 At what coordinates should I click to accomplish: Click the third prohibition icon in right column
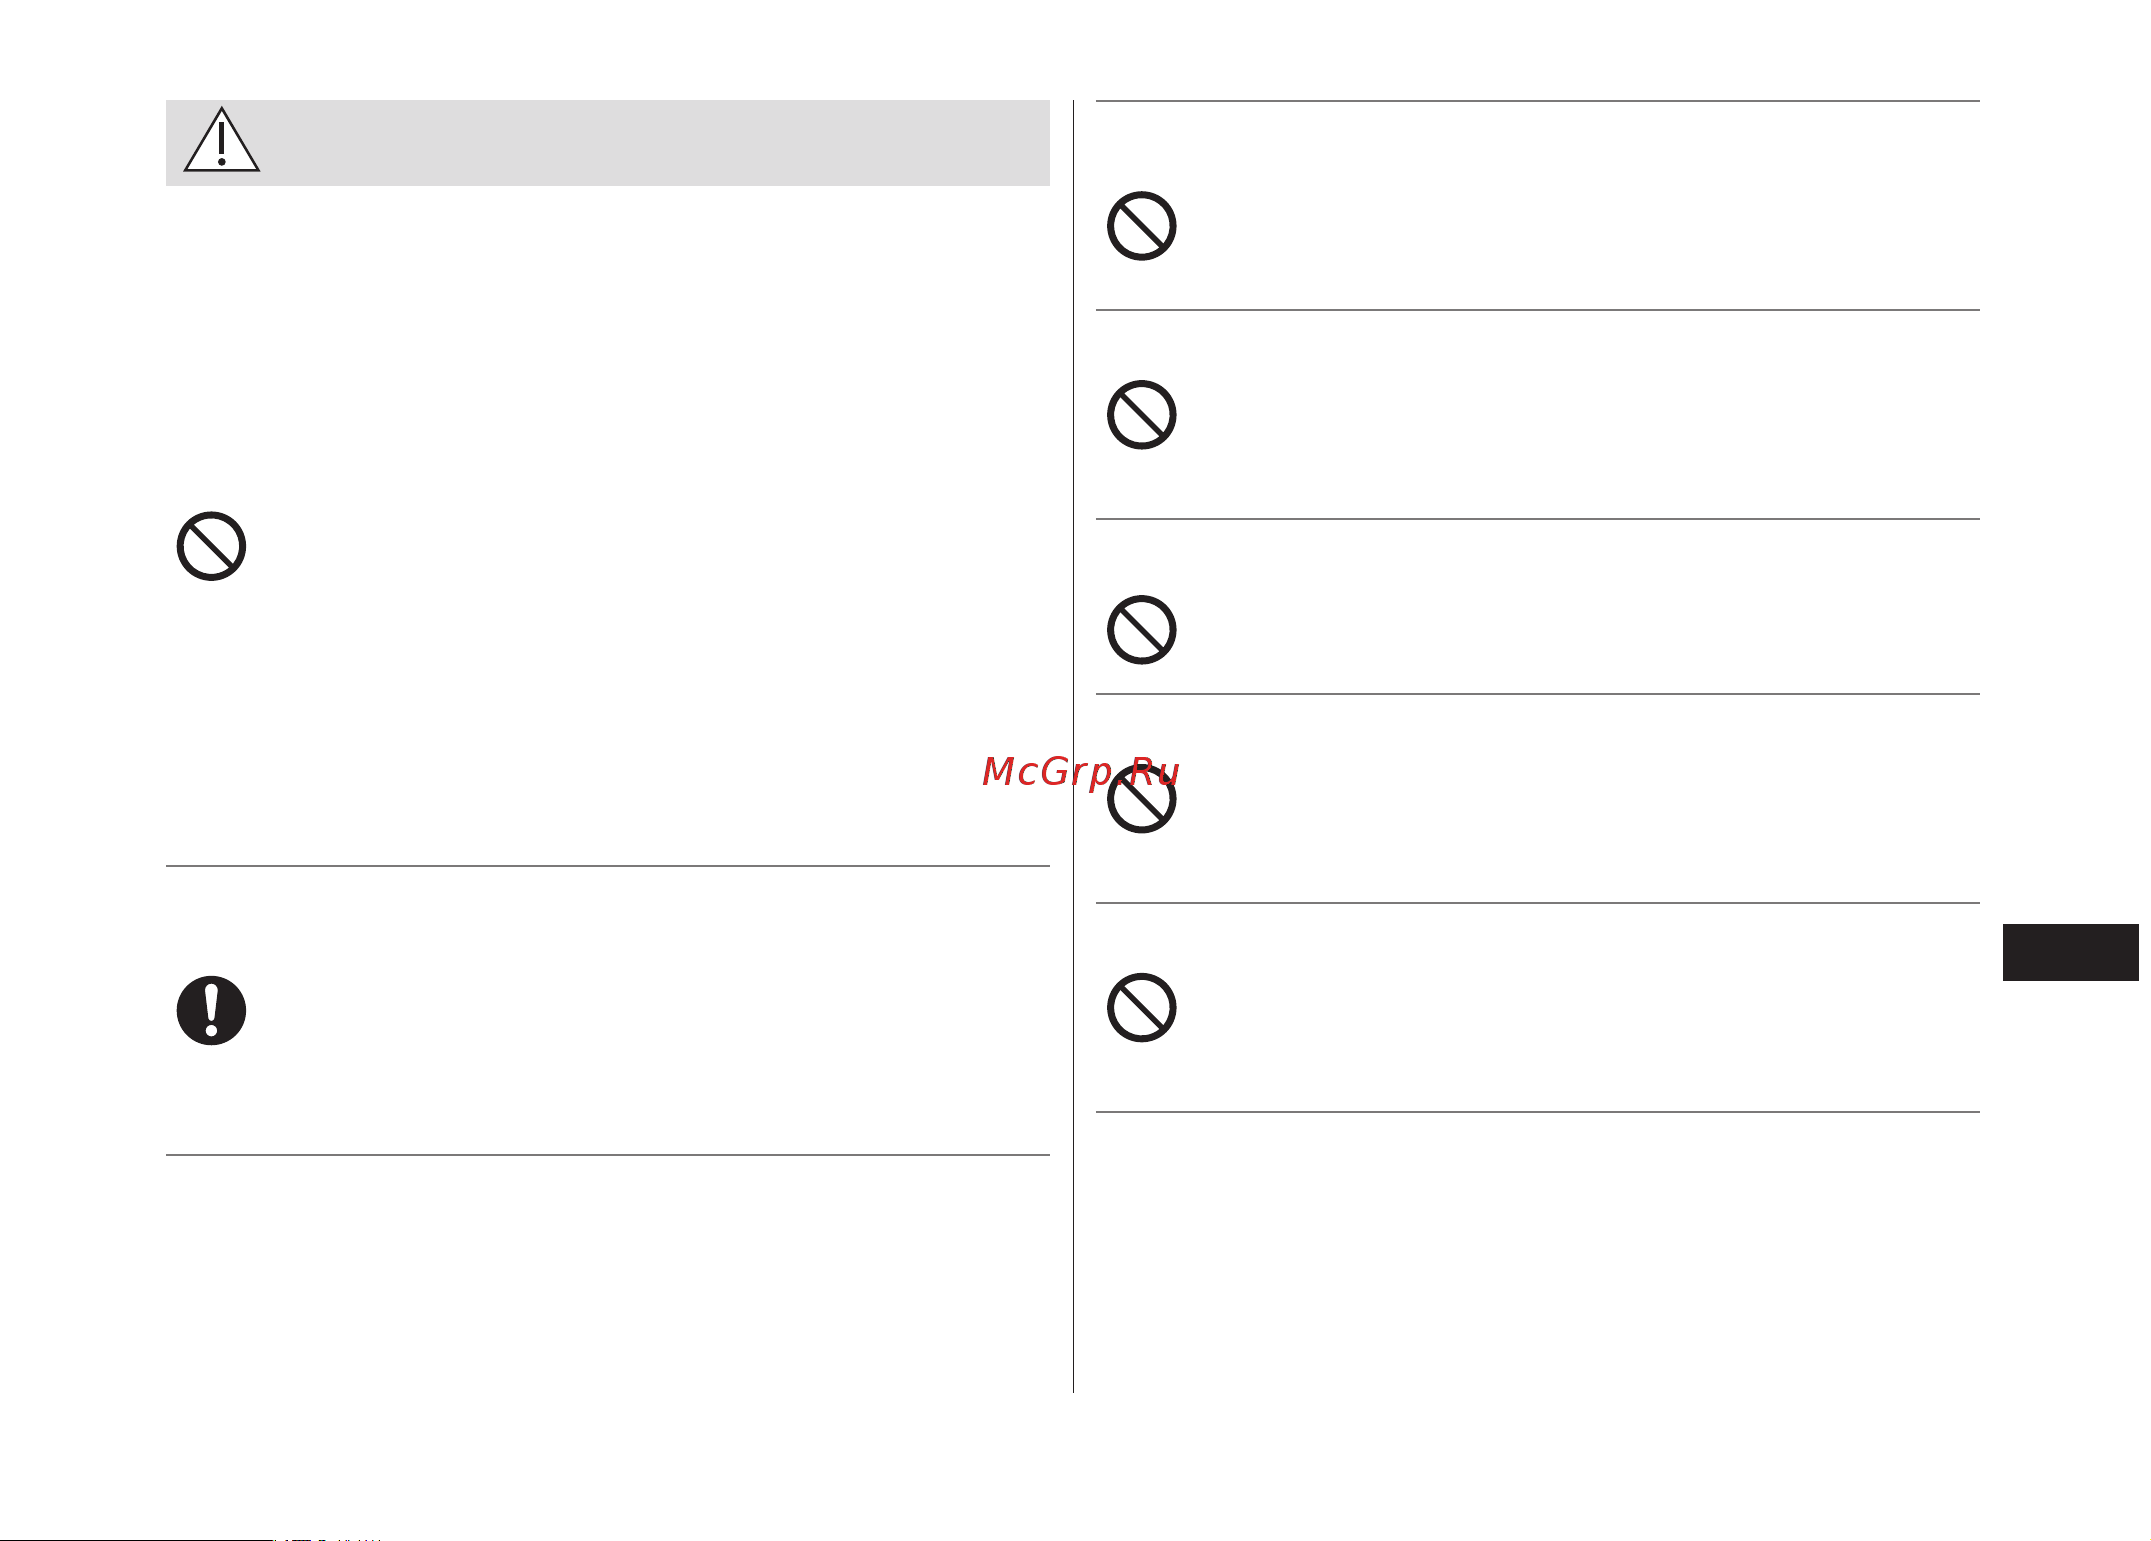coord(1141,630)
